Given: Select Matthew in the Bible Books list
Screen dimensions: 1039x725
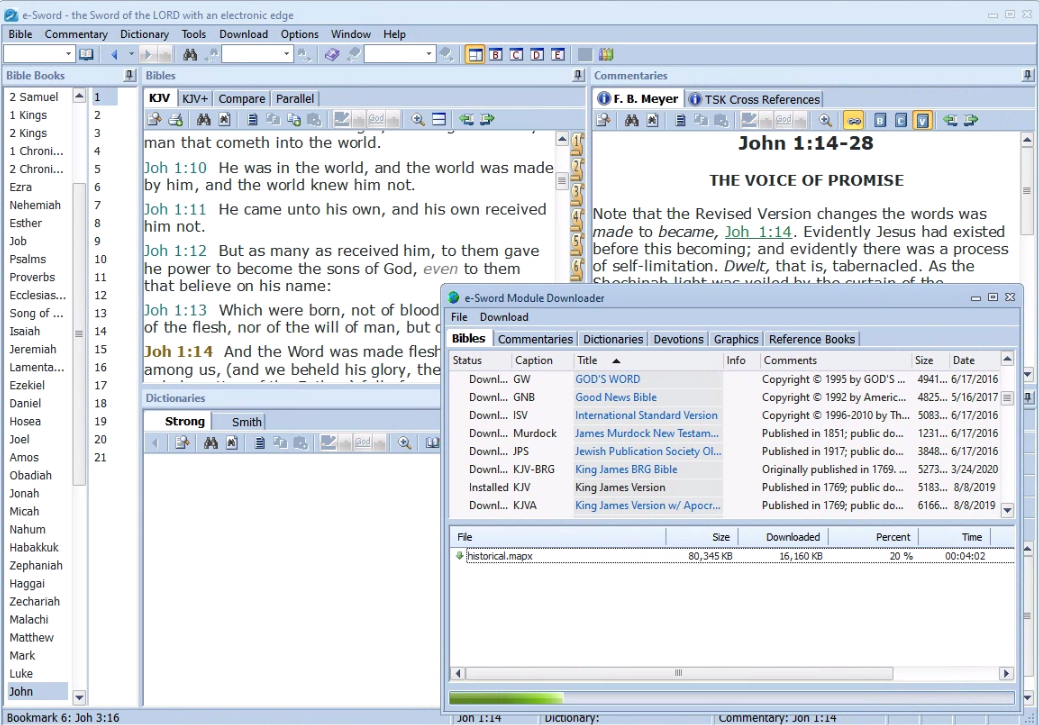Looking at the screenshot, I should coord(32,637).
